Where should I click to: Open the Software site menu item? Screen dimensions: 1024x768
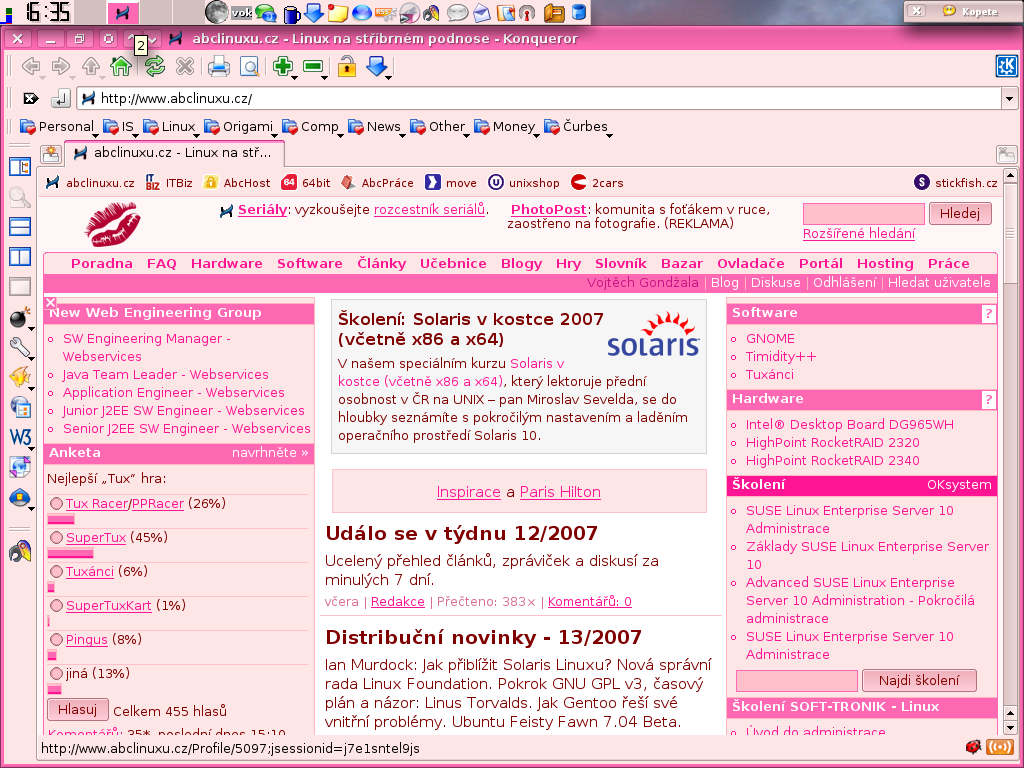310,264
